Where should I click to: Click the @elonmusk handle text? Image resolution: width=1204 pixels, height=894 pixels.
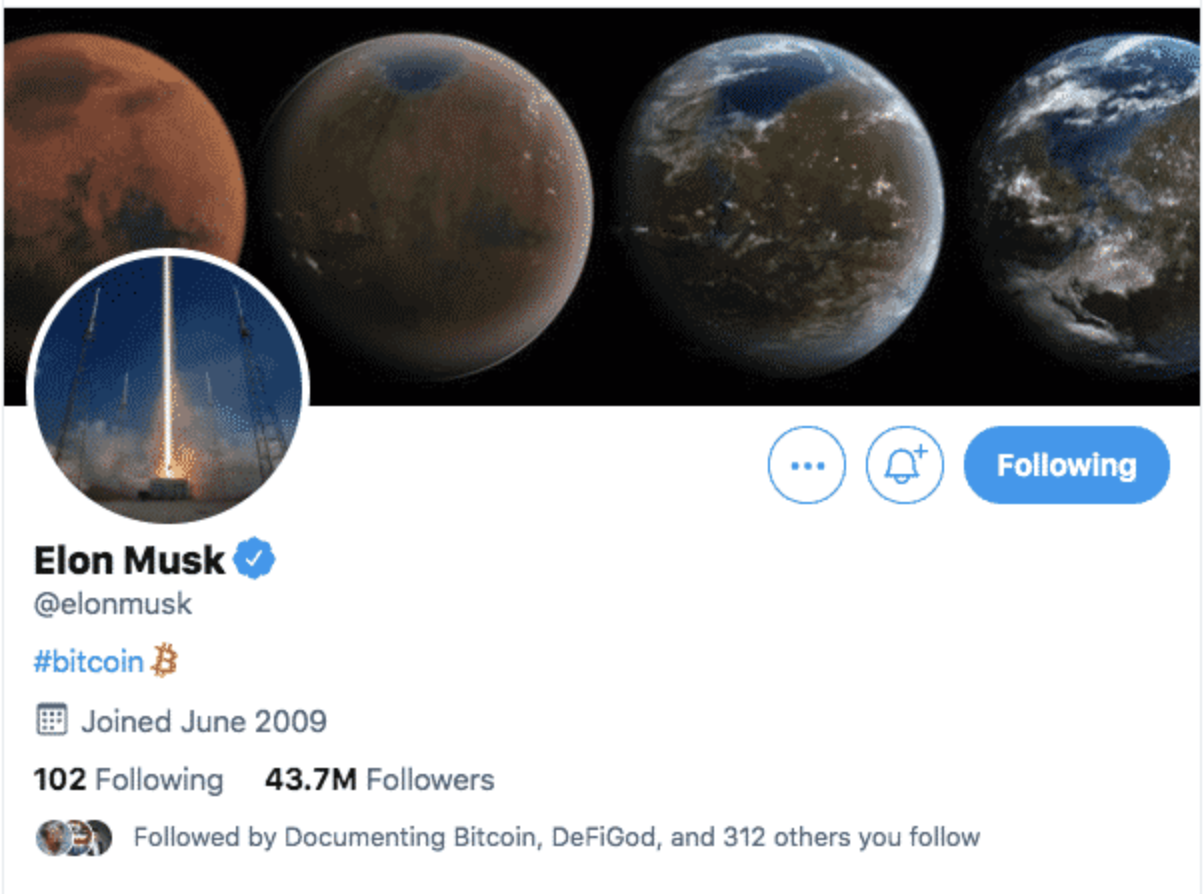pos(113,604)
